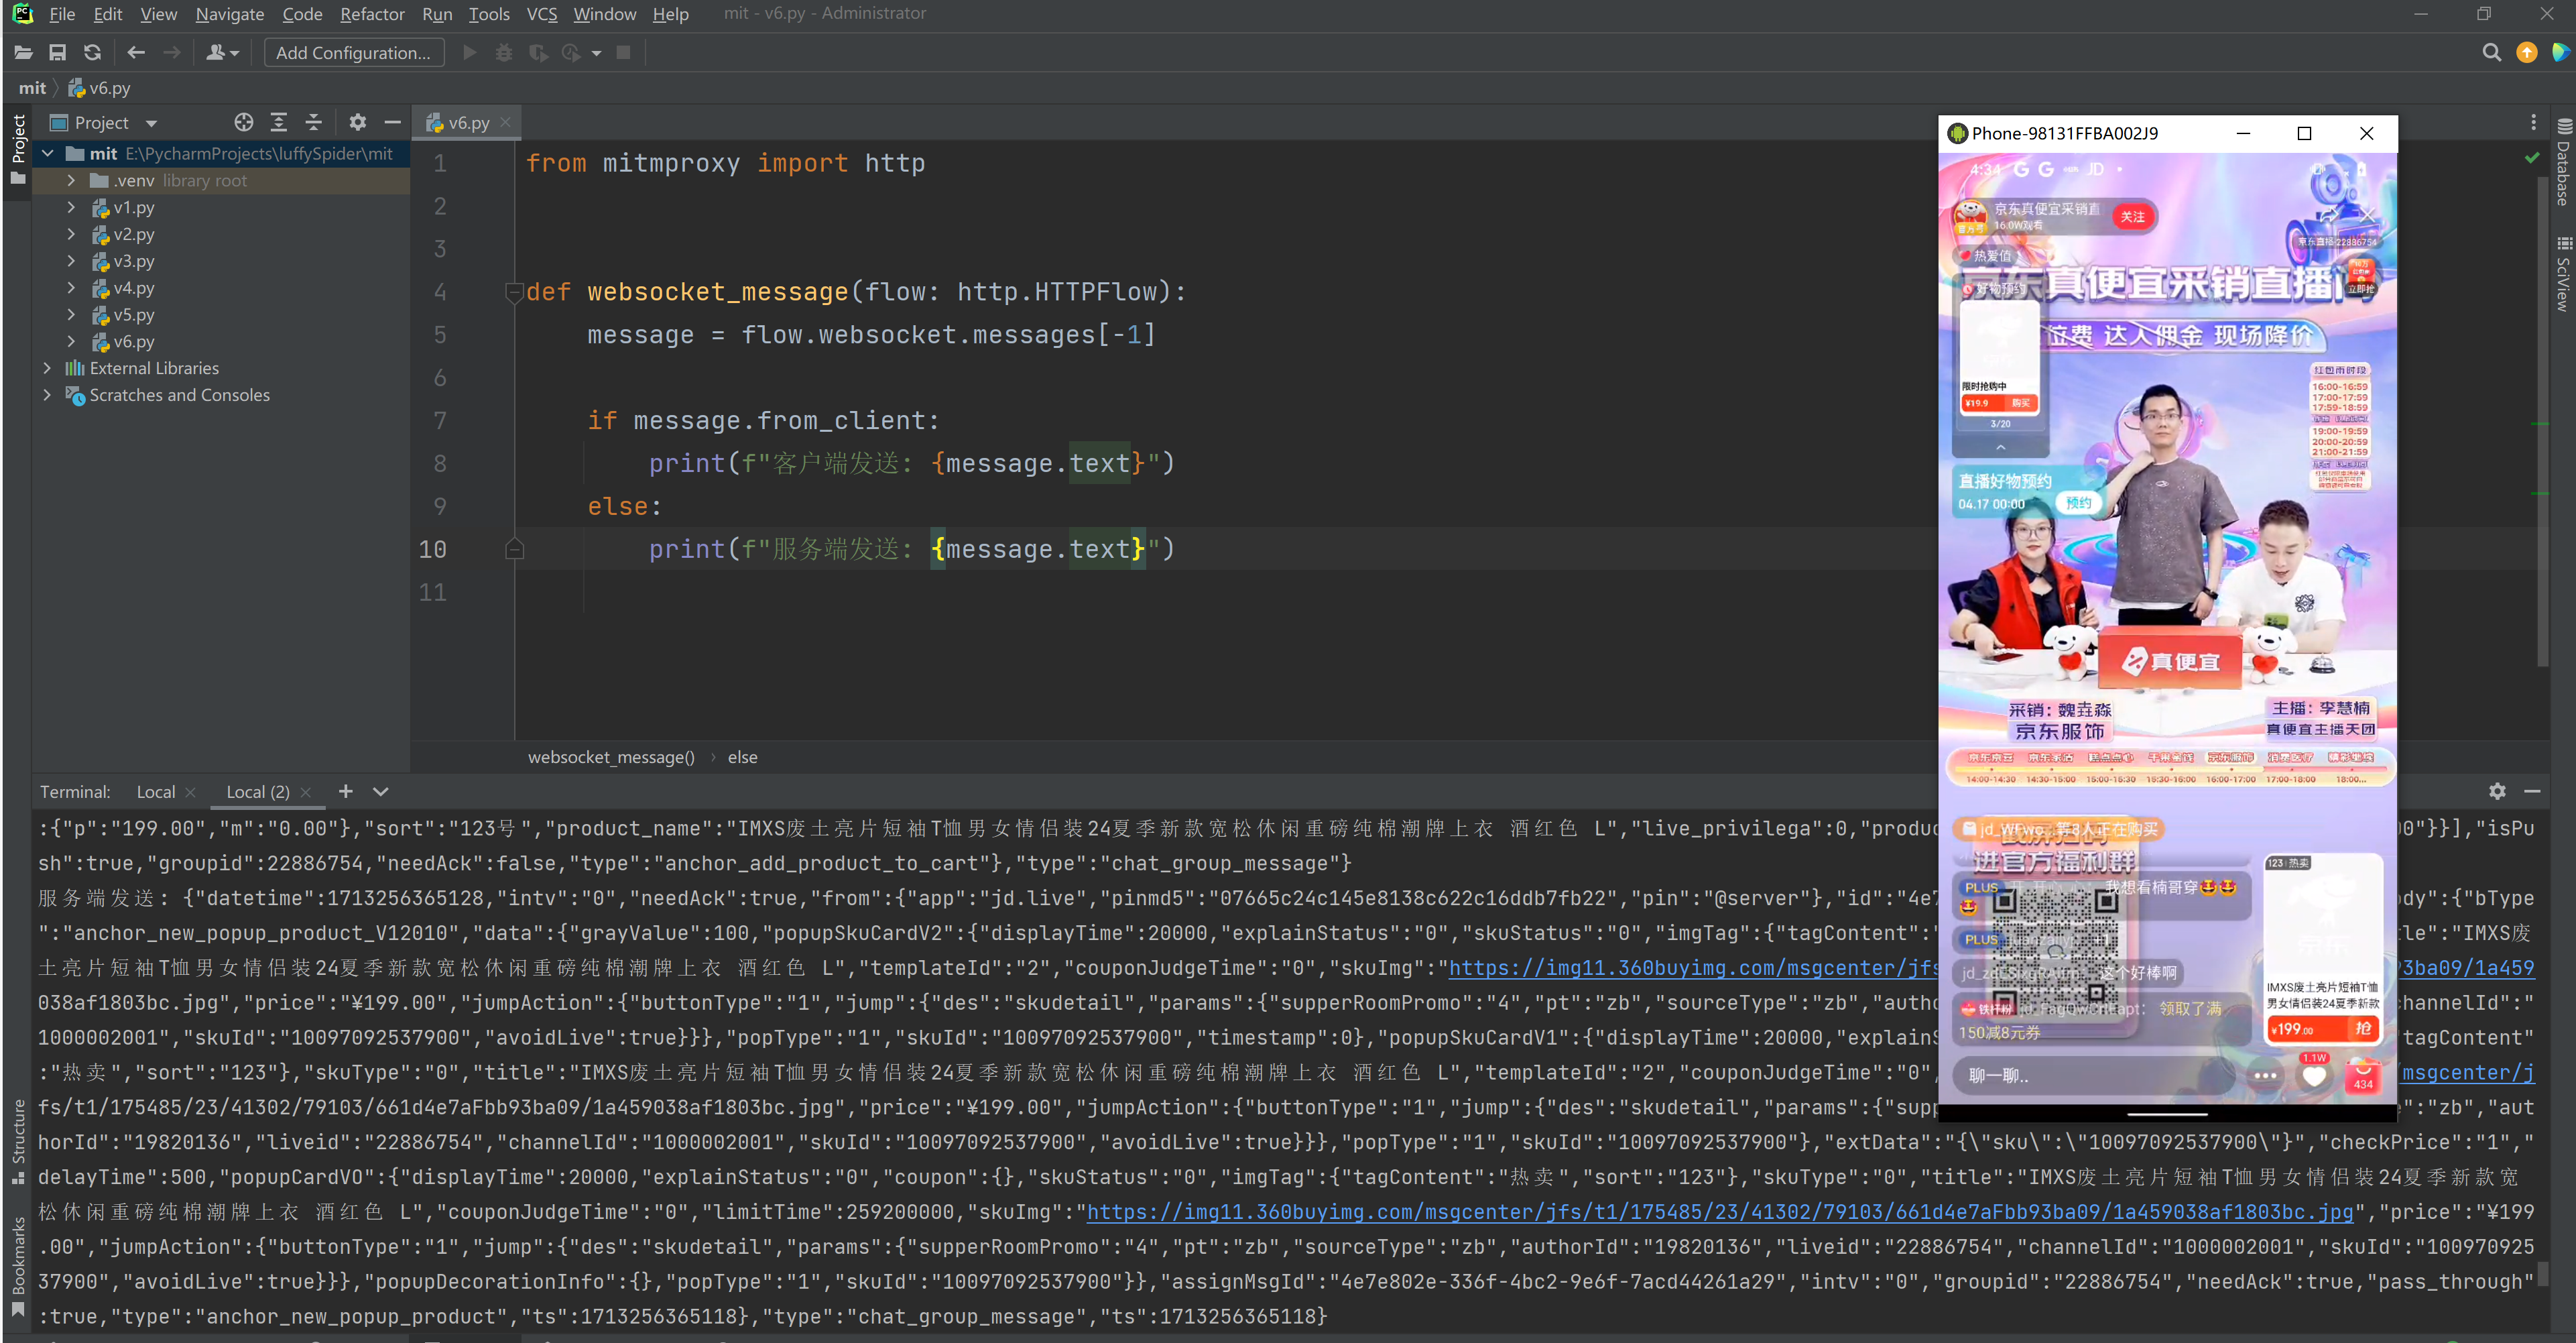Viewport: 2576px width, 1343px height.
Task: Click mit in breadcrumb navigation bar
Action: coord(32,88)
